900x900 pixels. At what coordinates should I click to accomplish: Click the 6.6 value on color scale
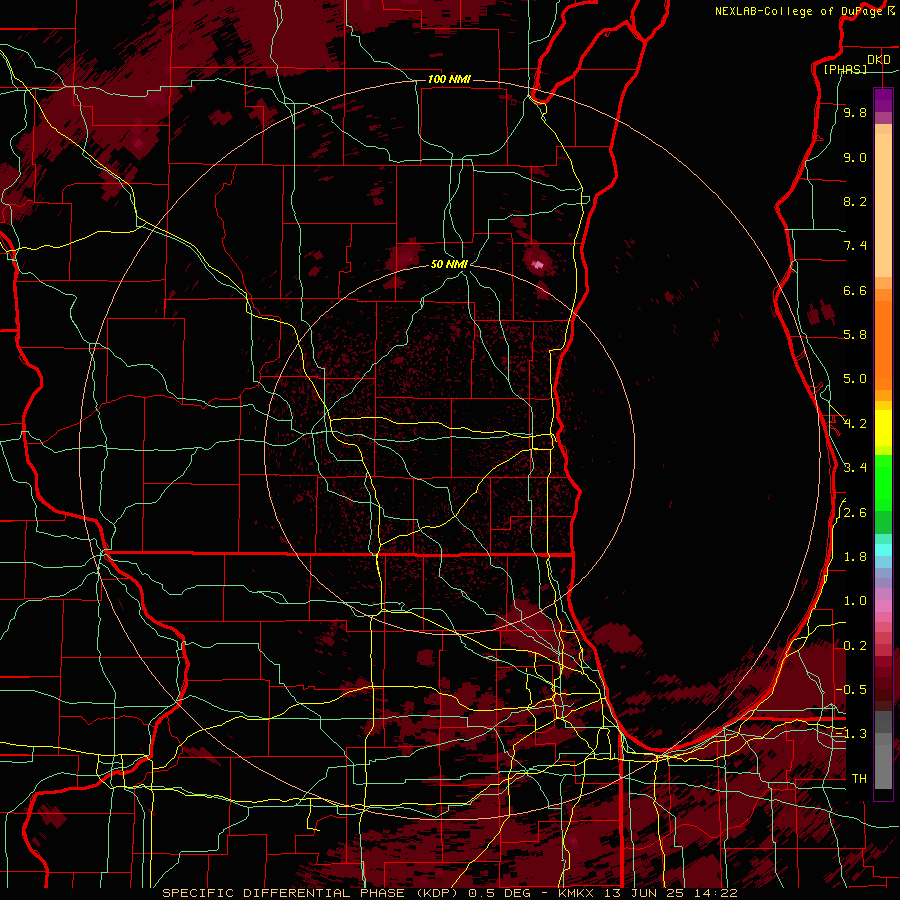(855, 290)
